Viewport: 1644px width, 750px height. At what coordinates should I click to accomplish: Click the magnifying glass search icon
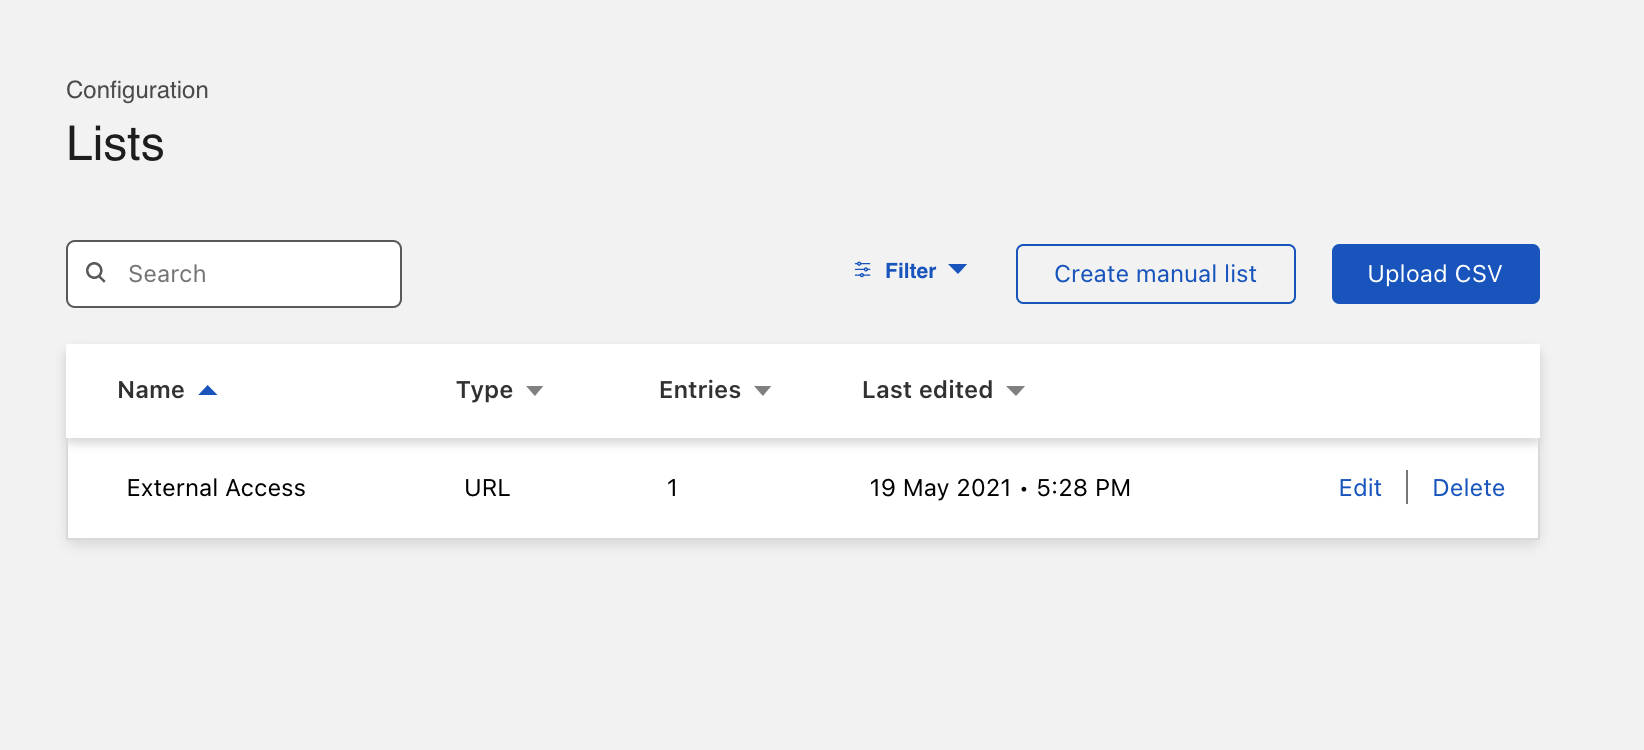[x=96, y=272]
